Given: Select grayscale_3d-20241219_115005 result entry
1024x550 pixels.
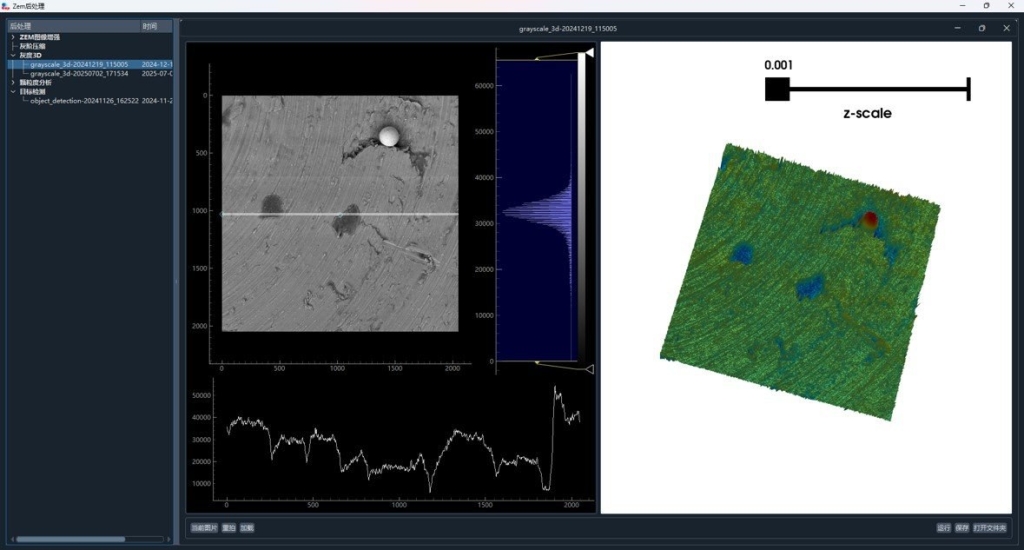Looking at the screenshot, I should pos(78,64).
